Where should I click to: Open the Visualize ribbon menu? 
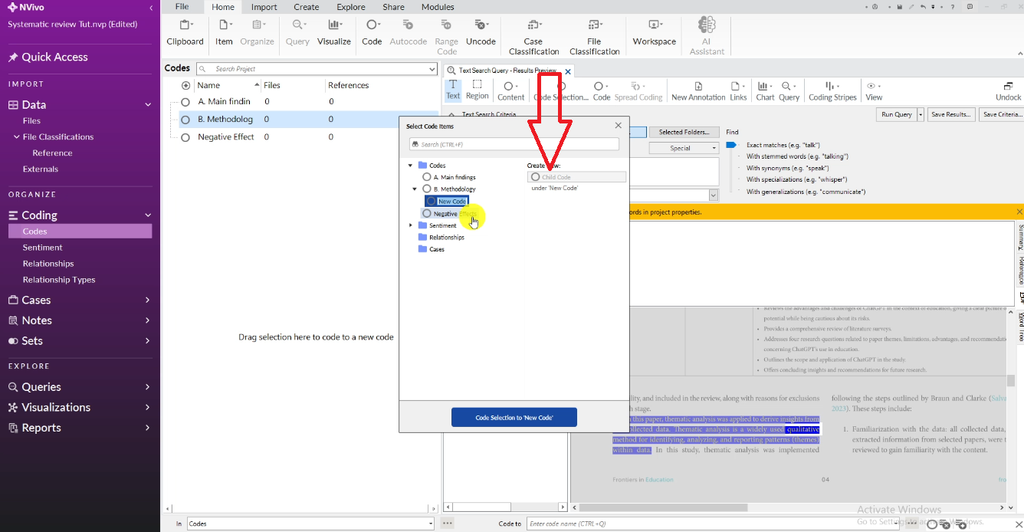(x=334, y=33)
